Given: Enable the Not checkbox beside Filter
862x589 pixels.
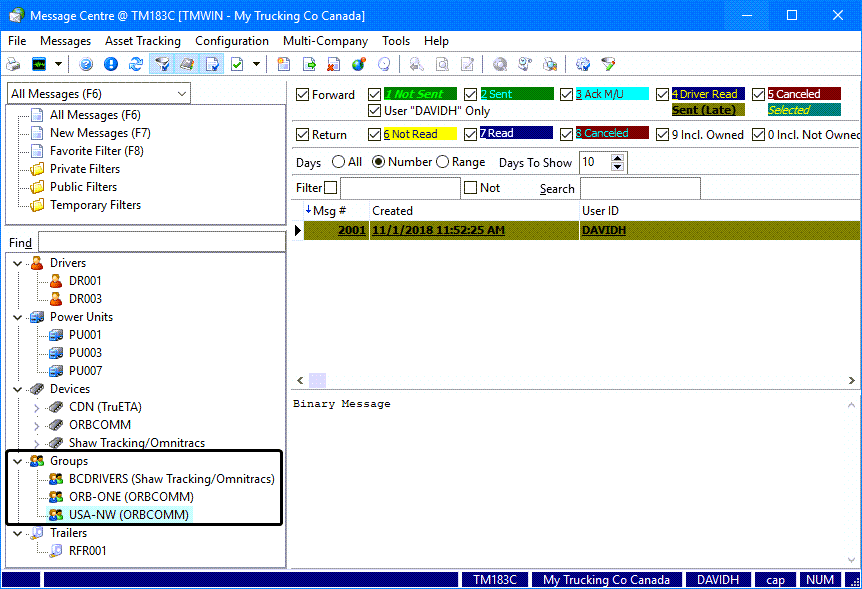Looking at the screenshot, I should [471, 188].
